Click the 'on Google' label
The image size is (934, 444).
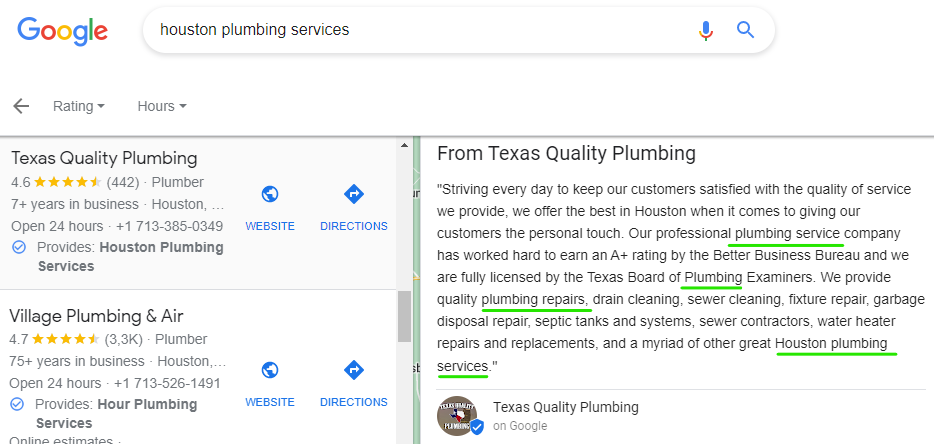[520, 426]
